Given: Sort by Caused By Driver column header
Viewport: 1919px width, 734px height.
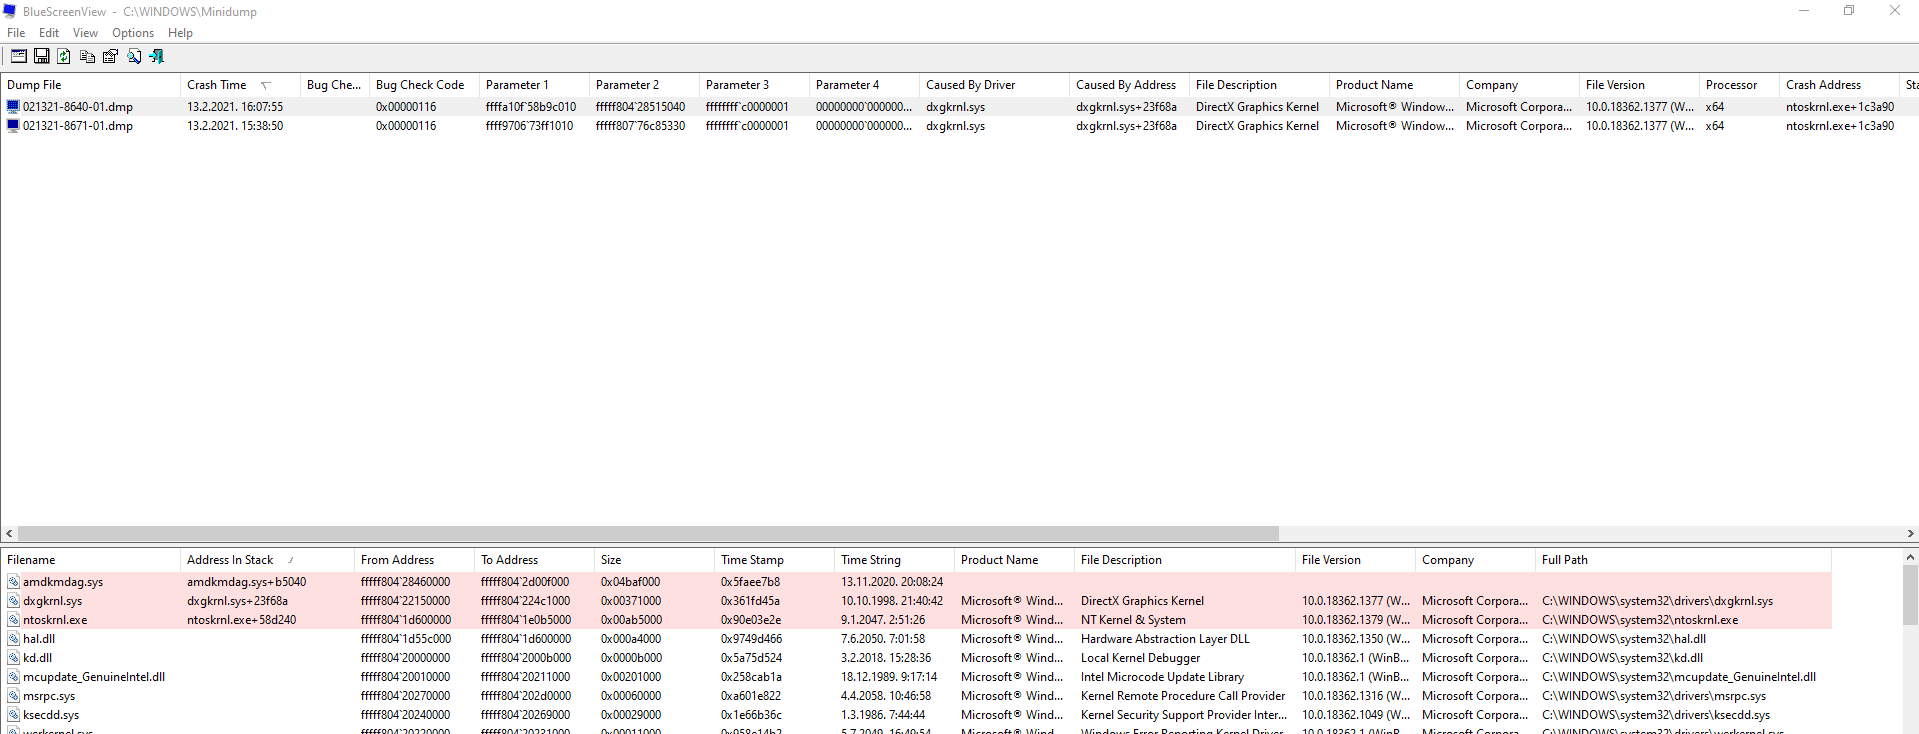Looking at the screenshot, I should 970,85.
